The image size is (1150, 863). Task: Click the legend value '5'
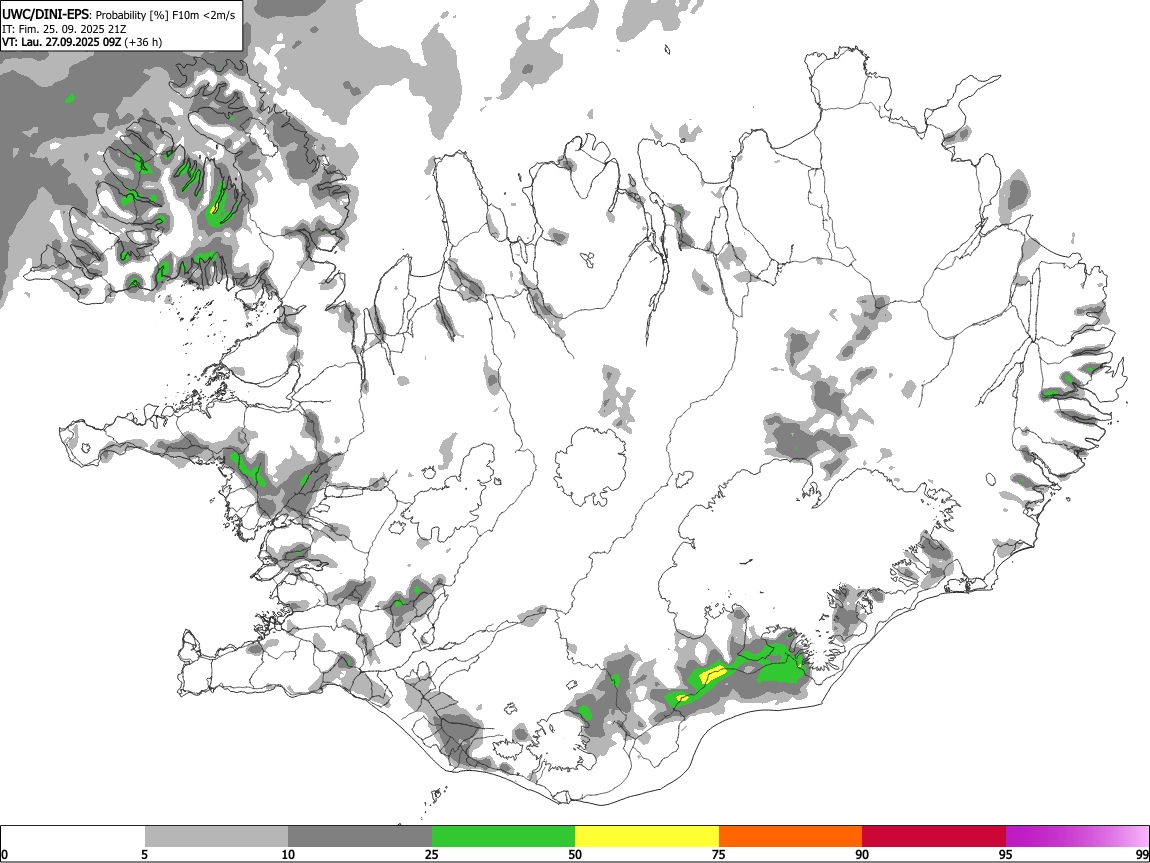pos(144,854)
